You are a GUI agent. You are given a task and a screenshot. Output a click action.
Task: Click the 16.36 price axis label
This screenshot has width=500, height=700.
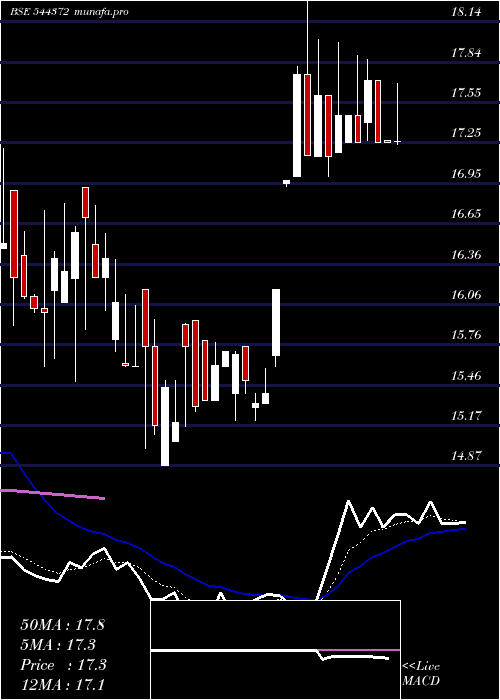(x=466, y=255)
